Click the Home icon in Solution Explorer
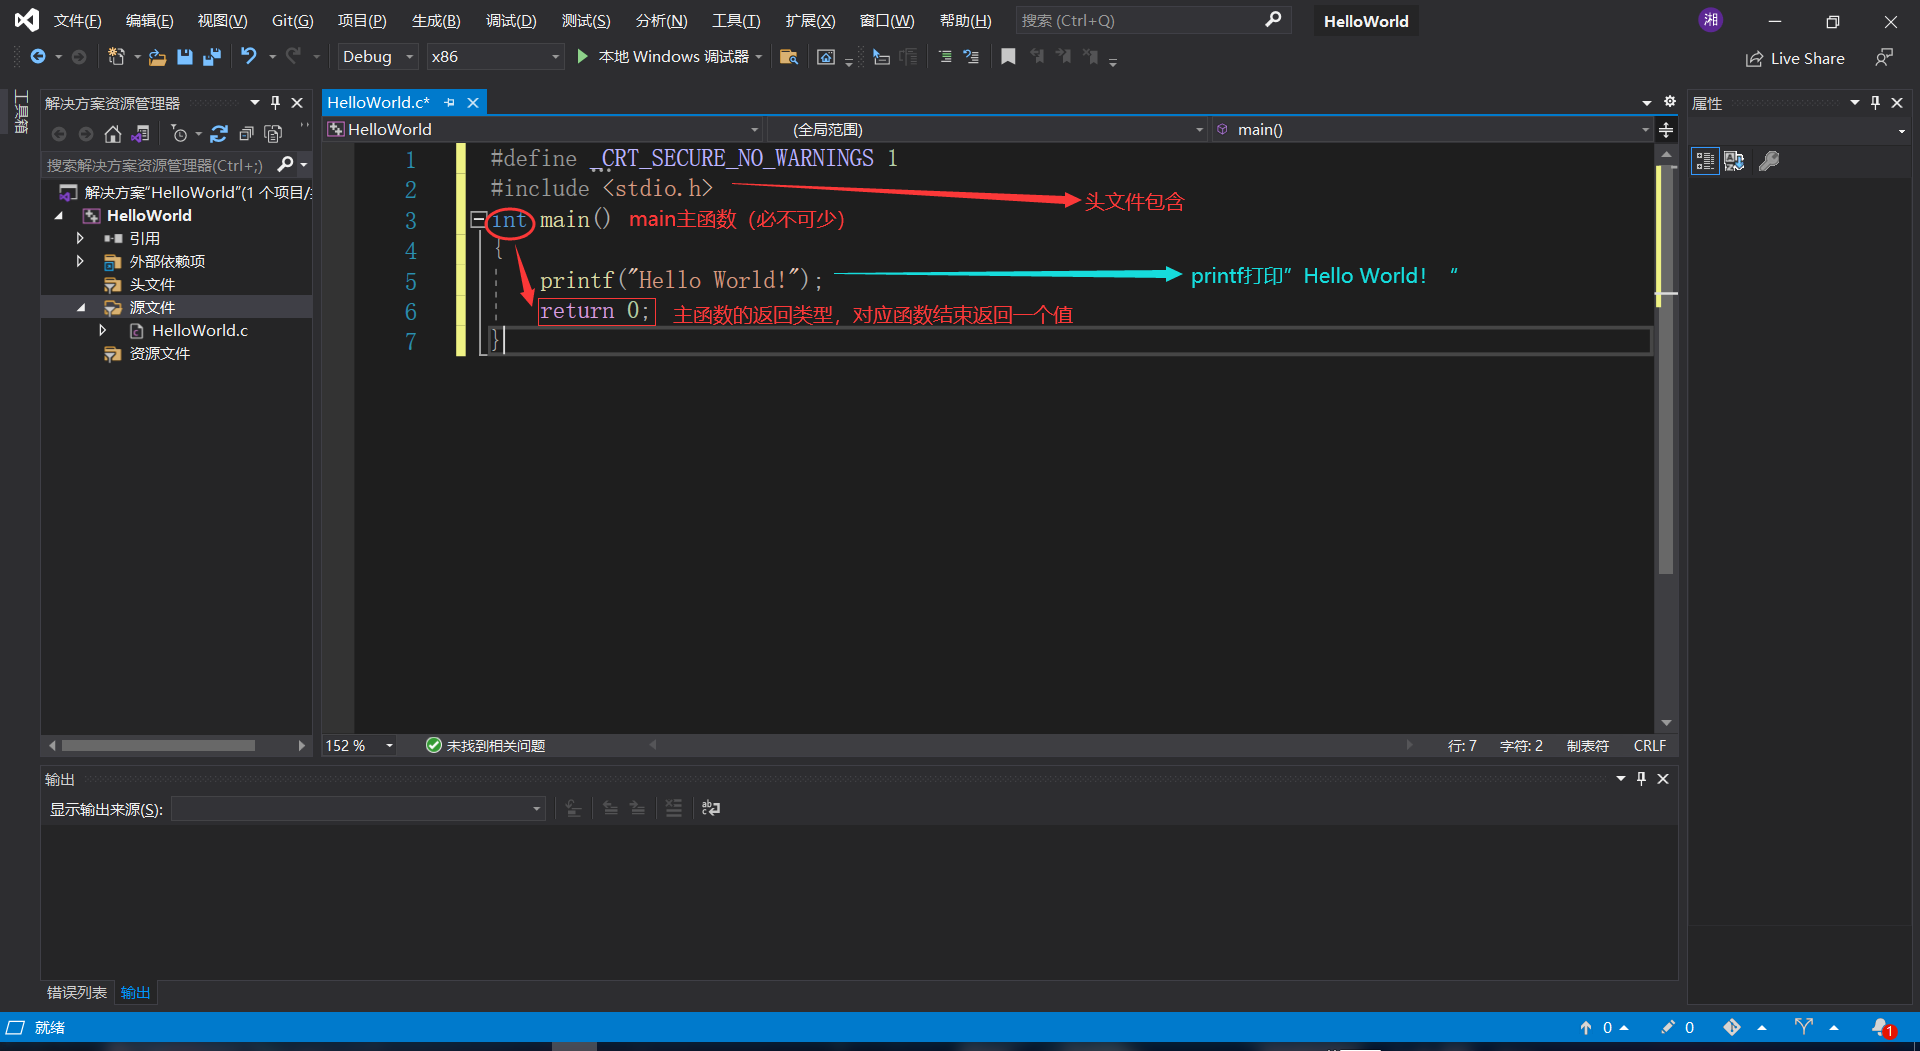Viewport: 1920px width, 1051px height. point(113,134)
